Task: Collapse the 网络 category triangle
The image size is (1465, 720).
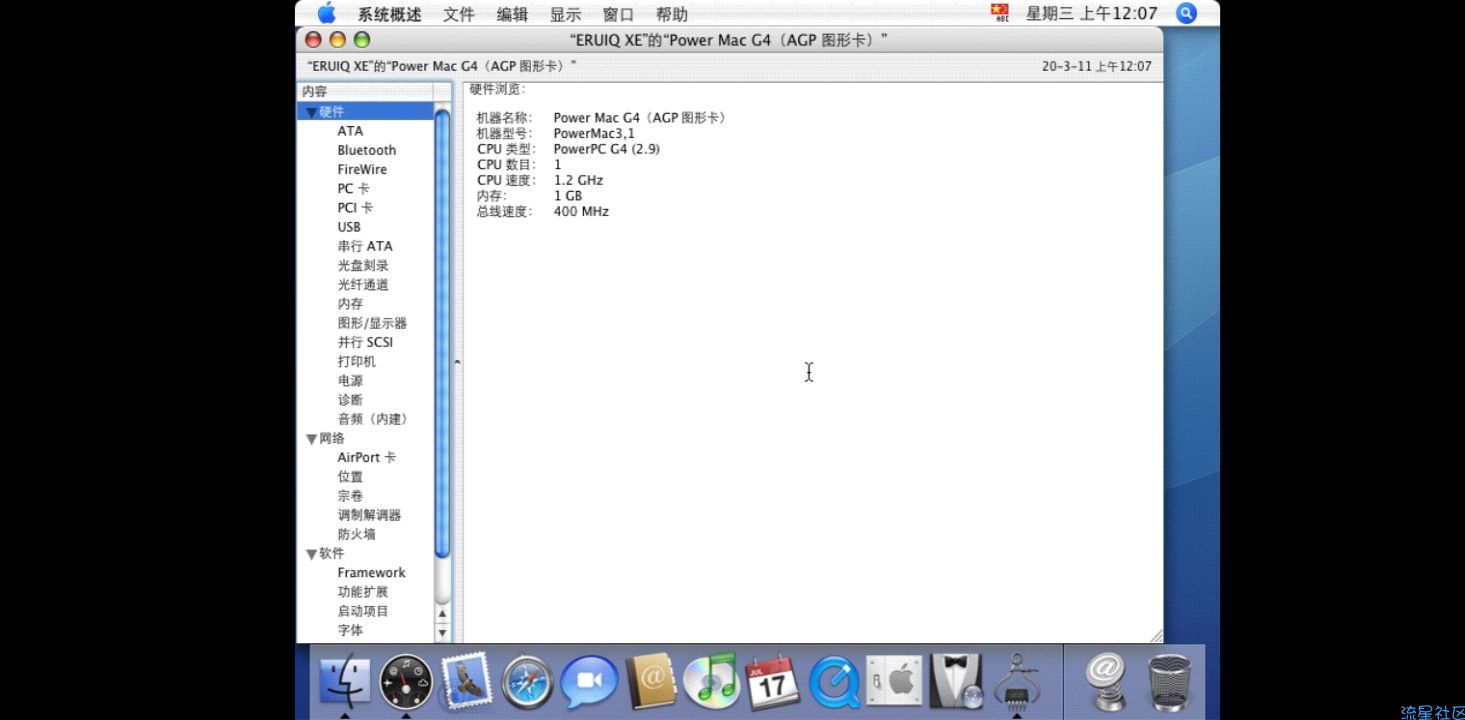Action: pos(312,438)
